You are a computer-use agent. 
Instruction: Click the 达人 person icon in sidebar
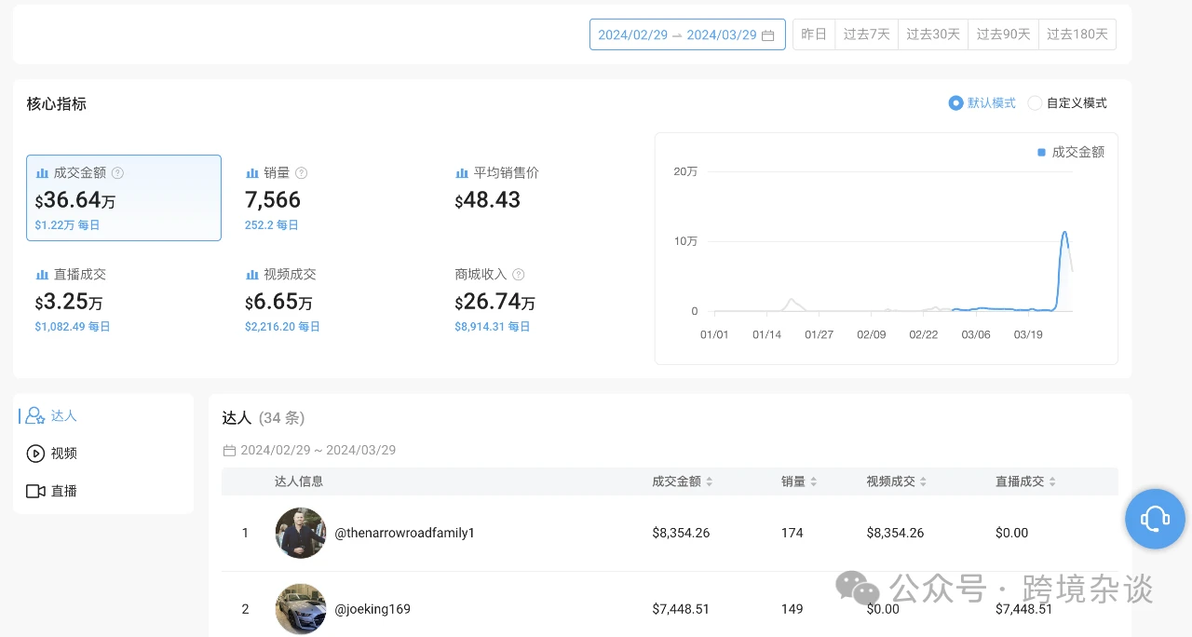pos(35,416)
